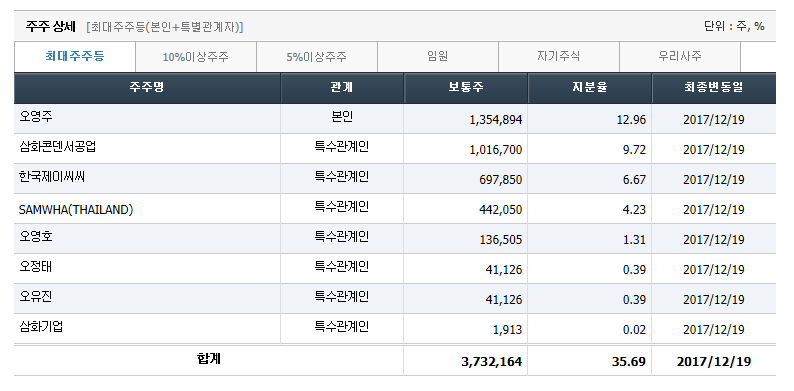Click the 보통주 column header

point(465,88)
